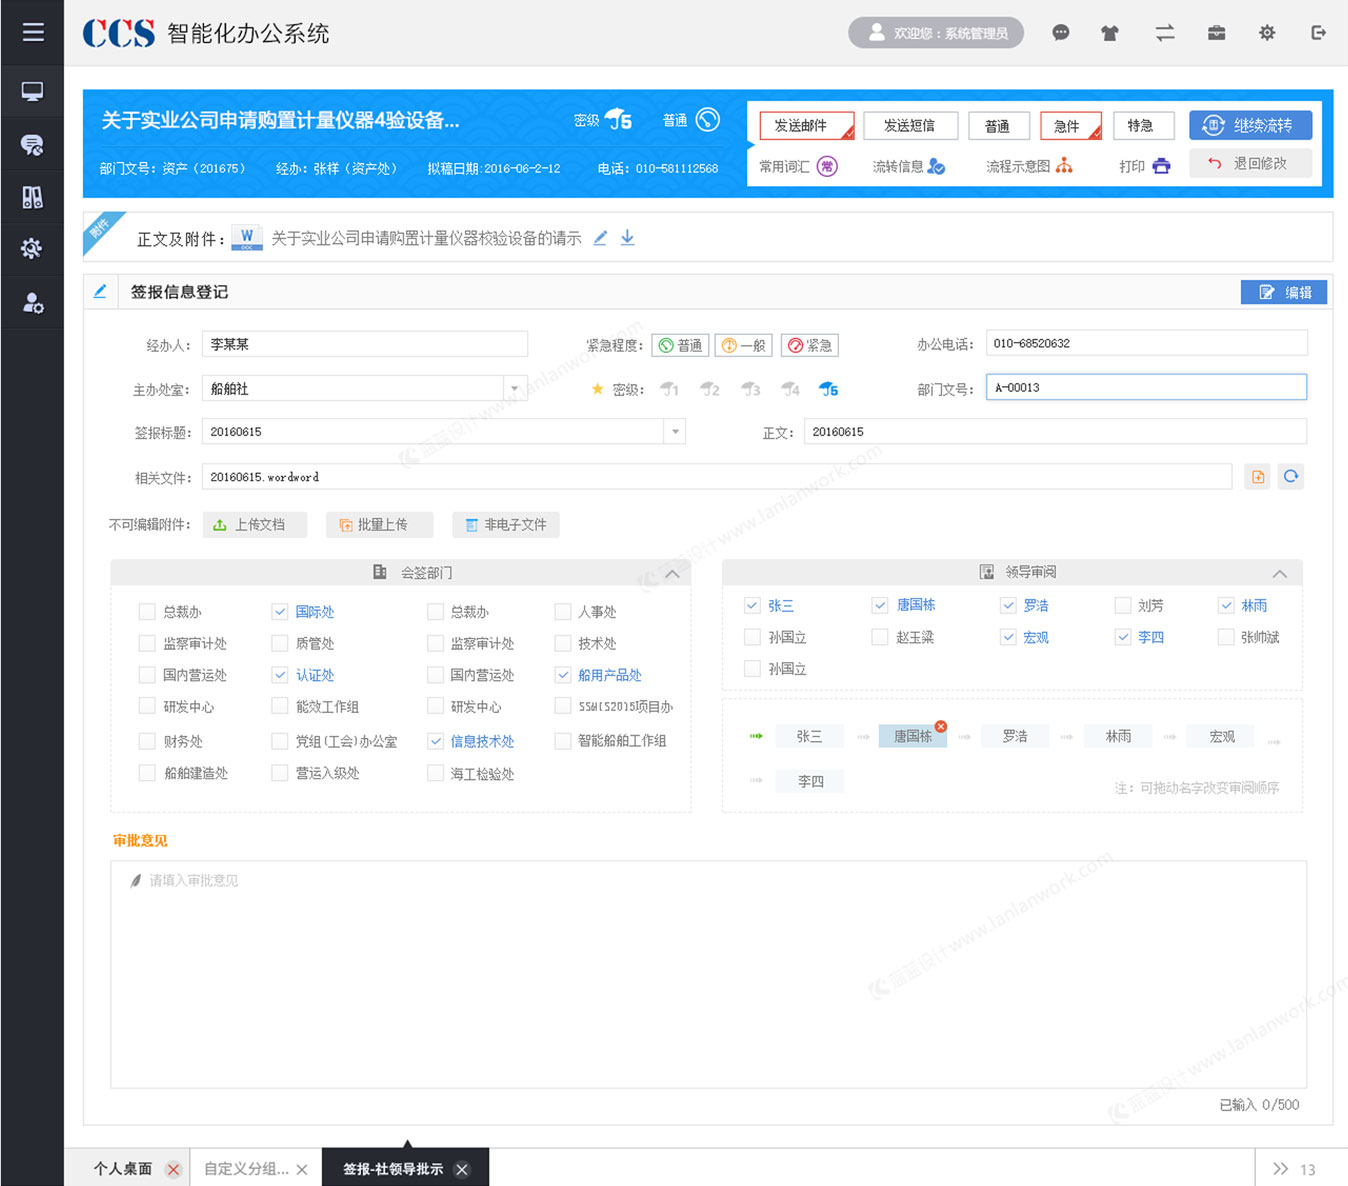The width and height of the screenshot is (1348, 1186).
Task: Collapse the 领导审阅 panel chevron
Action: pyautogui.click(x=1280, y=573)
